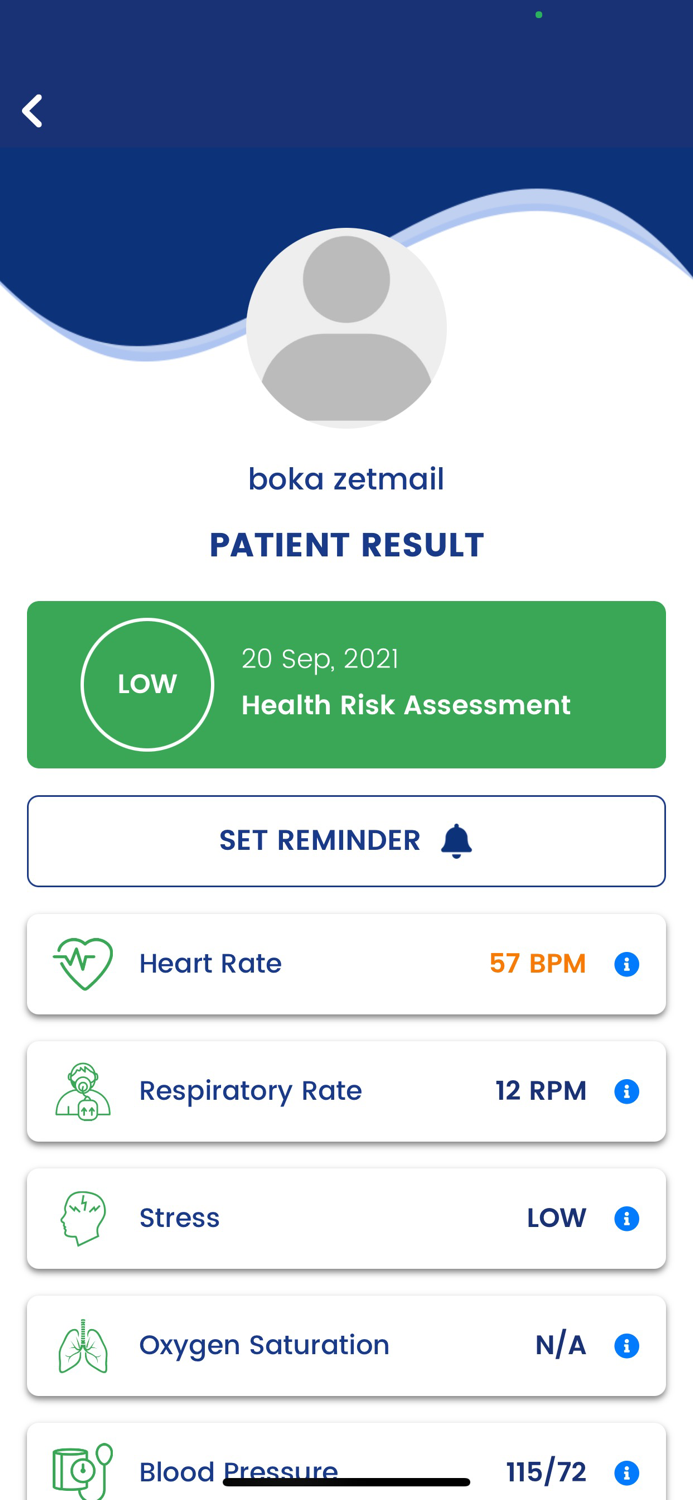
Task: Click the blood pressure monitor icon
Action: pos(83,1471)
